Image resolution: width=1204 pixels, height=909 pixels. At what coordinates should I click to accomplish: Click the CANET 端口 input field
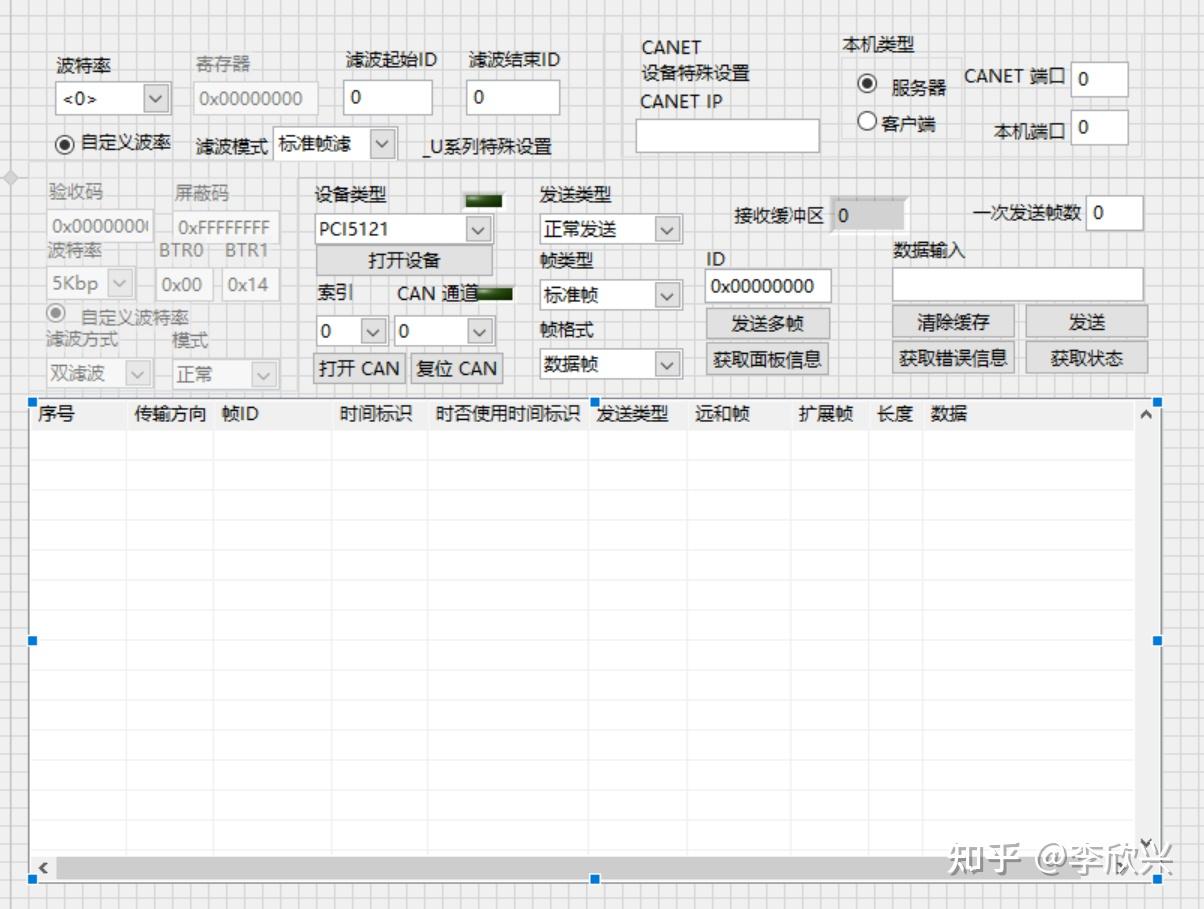click(1099, 79)
